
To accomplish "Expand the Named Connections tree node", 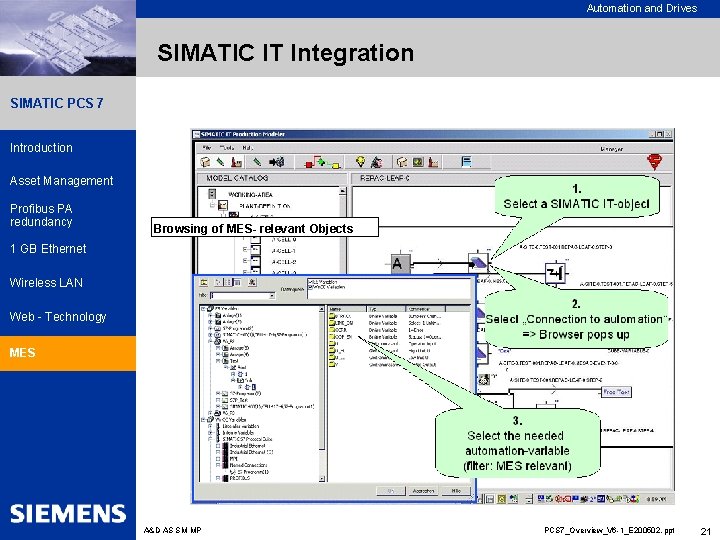I will point(218,465).
